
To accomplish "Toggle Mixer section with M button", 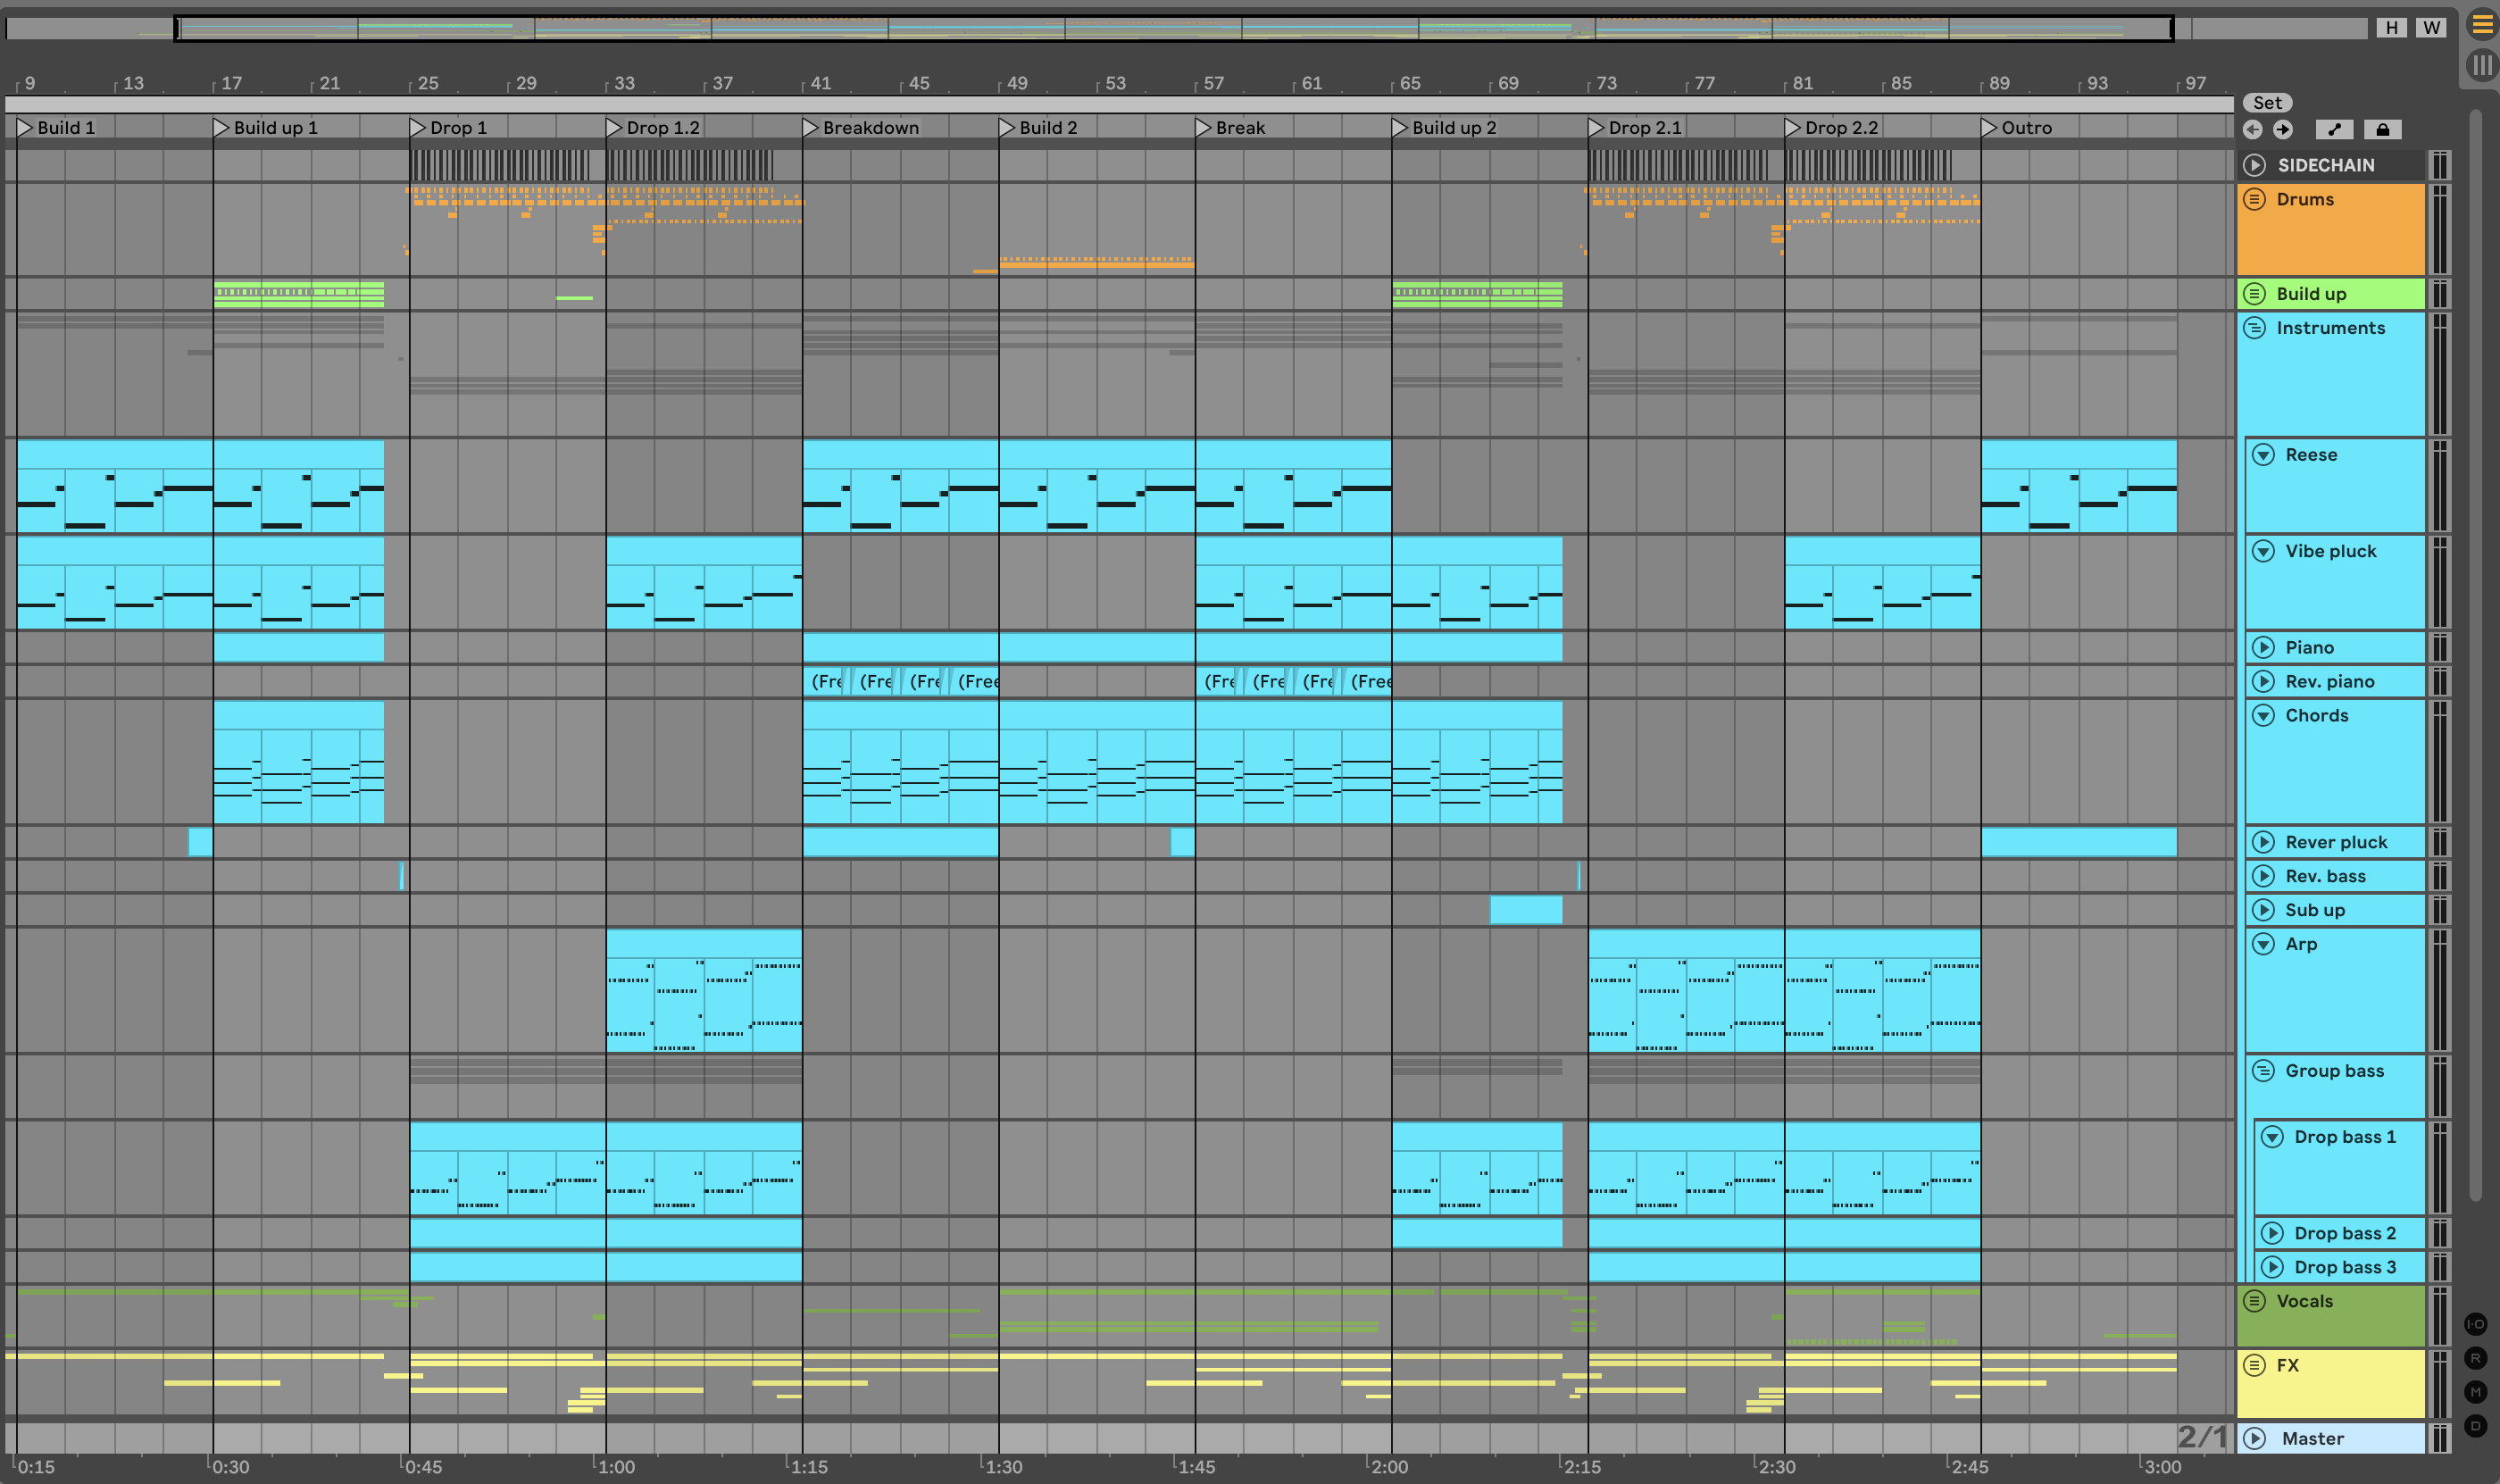I will coord(2475,1392).
